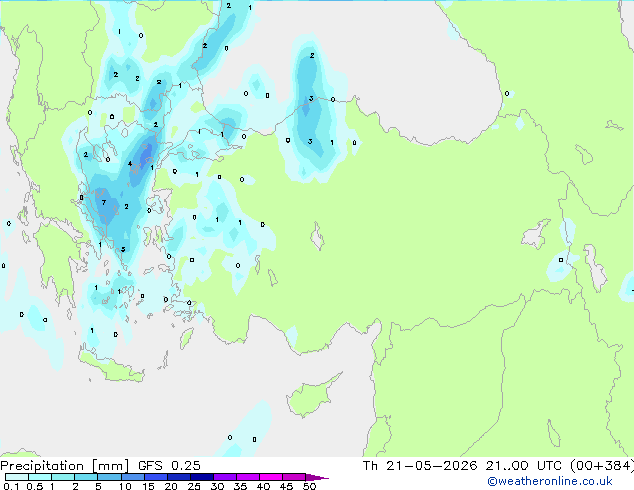
Task: Click the legend label '25'
Action: 194,486
